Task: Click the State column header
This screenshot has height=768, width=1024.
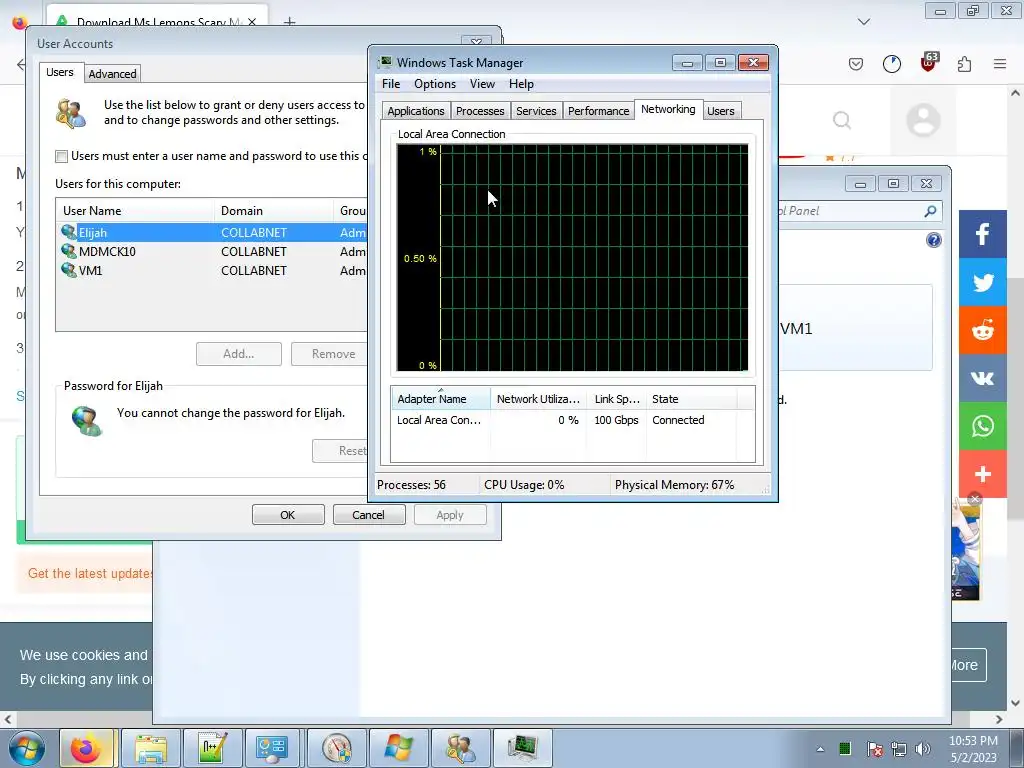Action: (x=692, y=398)
